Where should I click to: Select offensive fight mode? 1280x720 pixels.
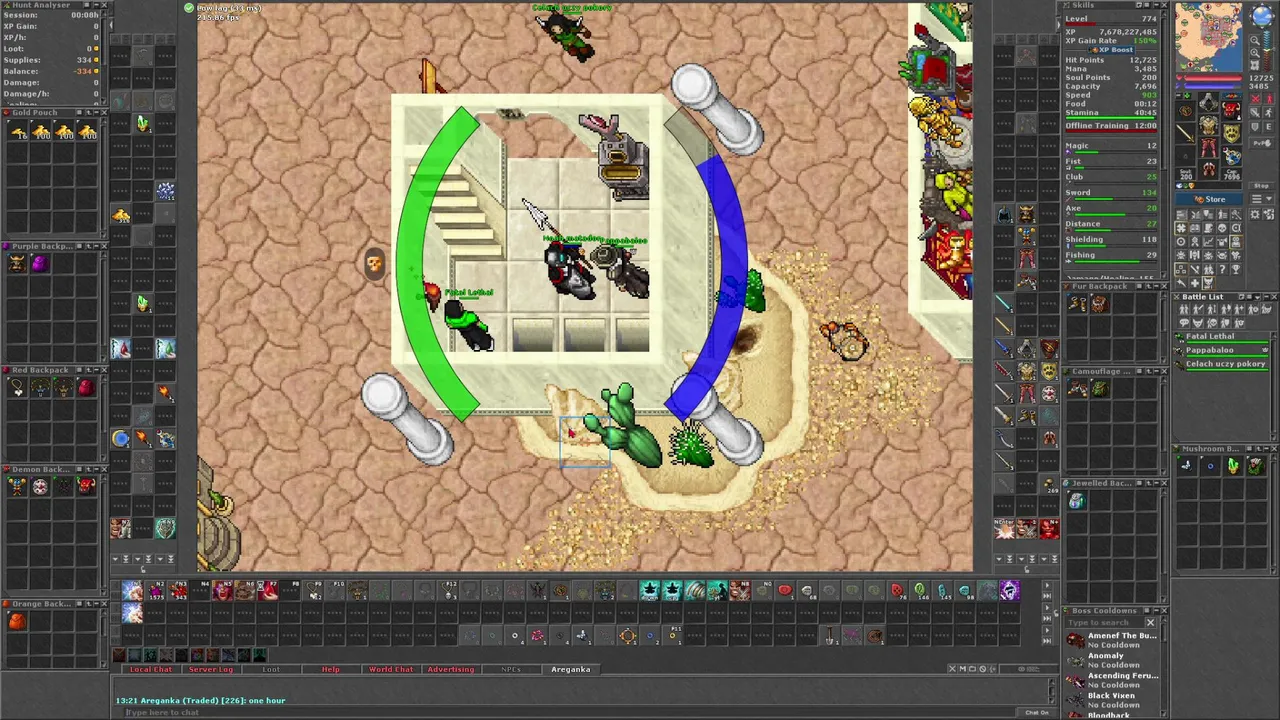[x=1255, y=98]
